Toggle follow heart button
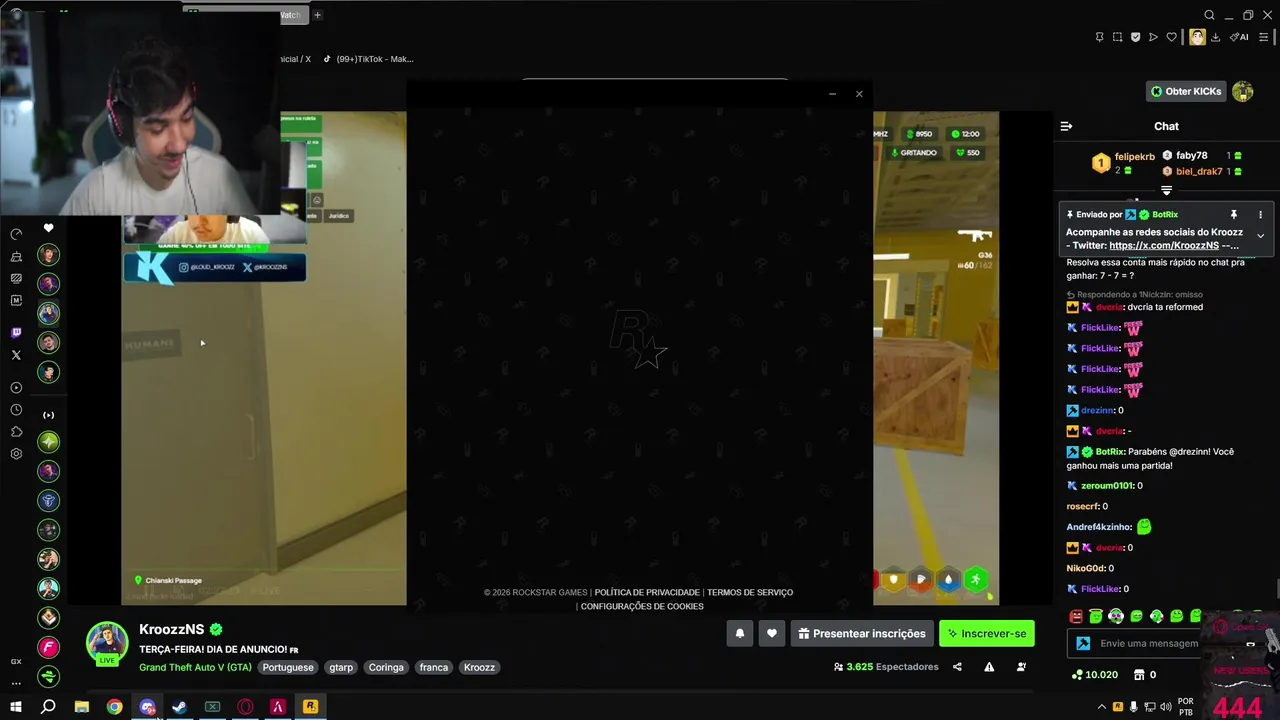Screen dimensions: 1280x720 (x=772, y=633)
